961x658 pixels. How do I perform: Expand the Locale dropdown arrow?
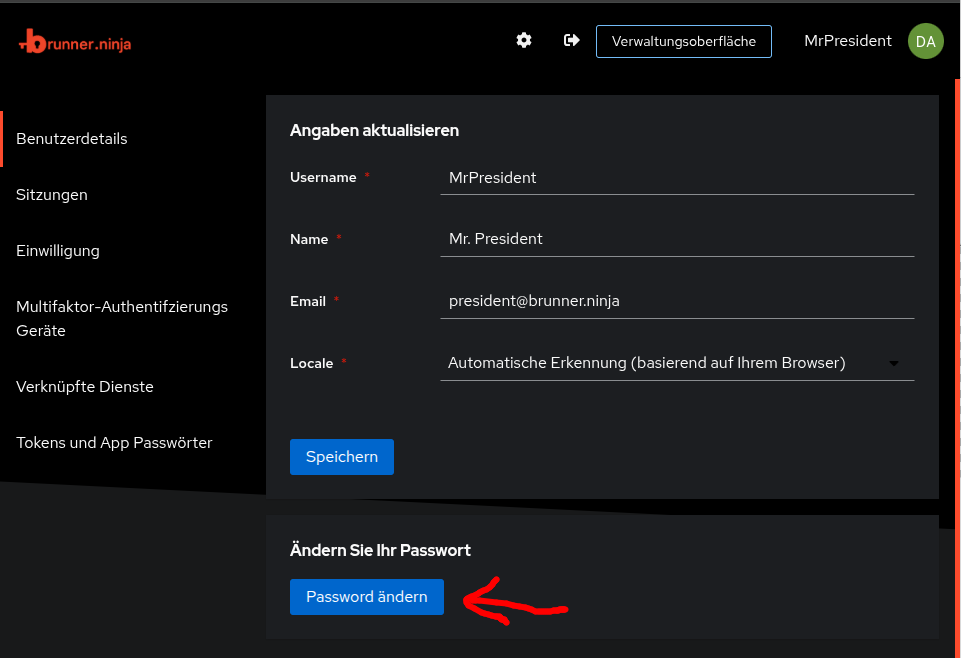[894, 363]
